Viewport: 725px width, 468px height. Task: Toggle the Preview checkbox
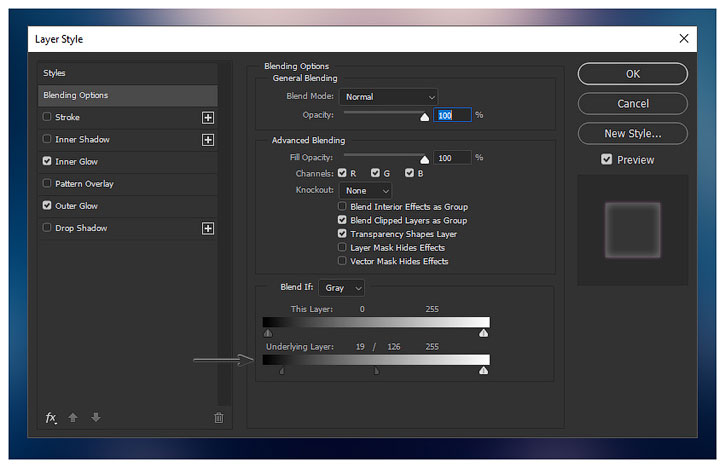click(x=607, y=159)
